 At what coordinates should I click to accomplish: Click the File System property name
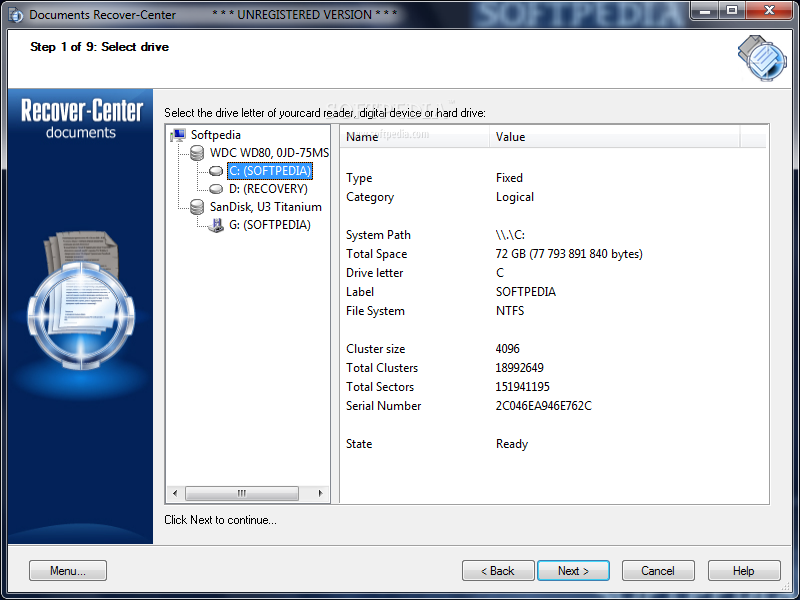click(x=375, y=311)
